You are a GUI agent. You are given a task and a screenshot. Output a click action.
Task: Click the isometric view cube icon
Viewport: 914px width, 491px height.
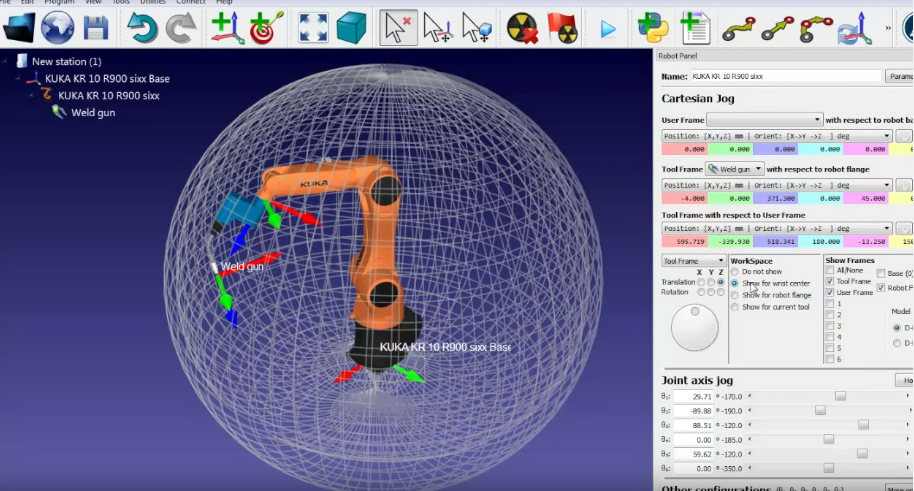[x=351, y=28]
